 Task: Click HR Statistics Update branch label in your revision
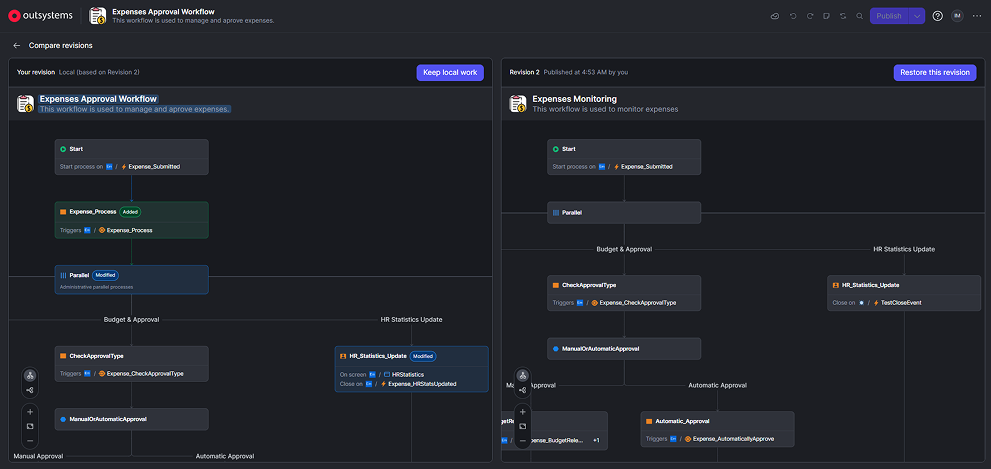(411, 319)
